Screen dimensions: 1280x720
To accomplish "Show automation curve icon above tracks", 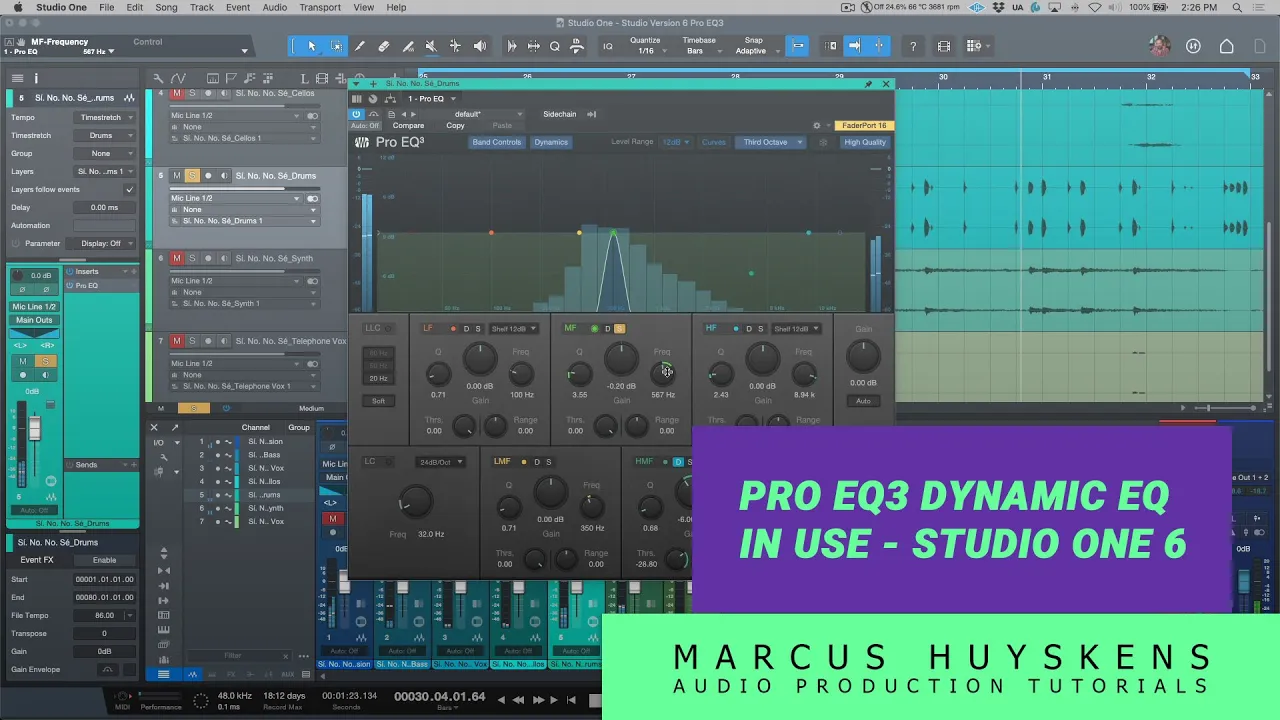I will click(178, 78).
